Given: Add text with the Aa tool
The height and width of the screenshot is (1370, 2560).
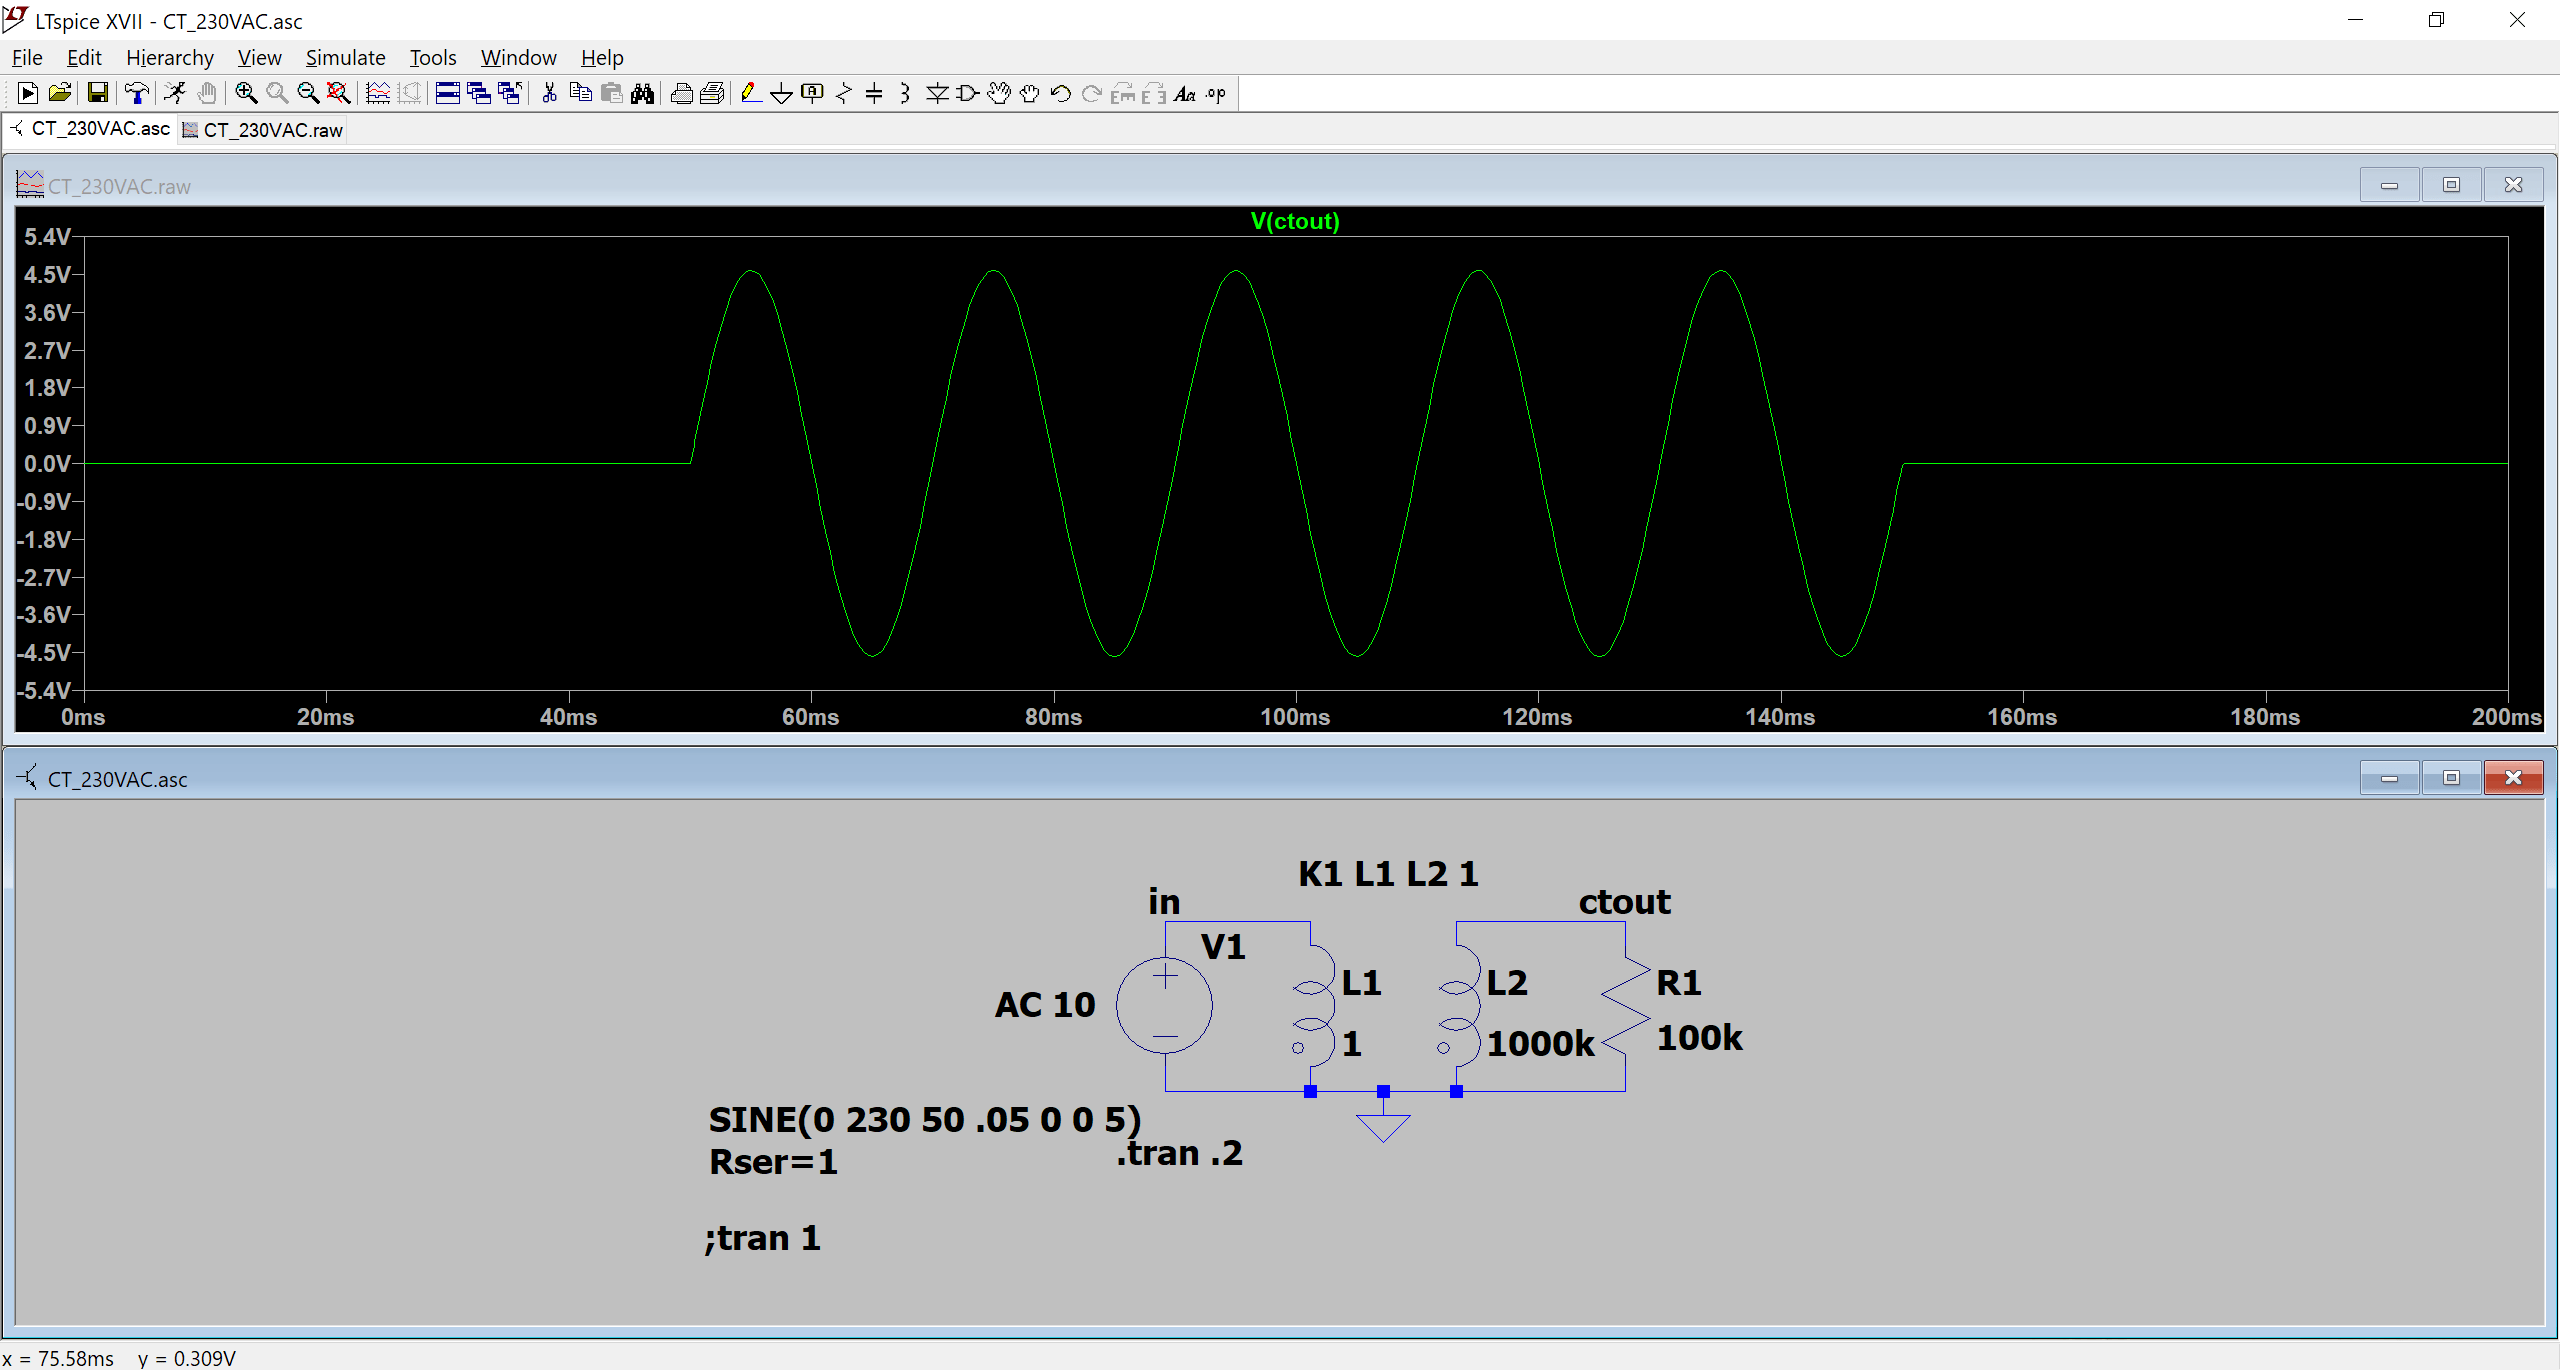Looking at the screenshot, I should click(1186, 93).
